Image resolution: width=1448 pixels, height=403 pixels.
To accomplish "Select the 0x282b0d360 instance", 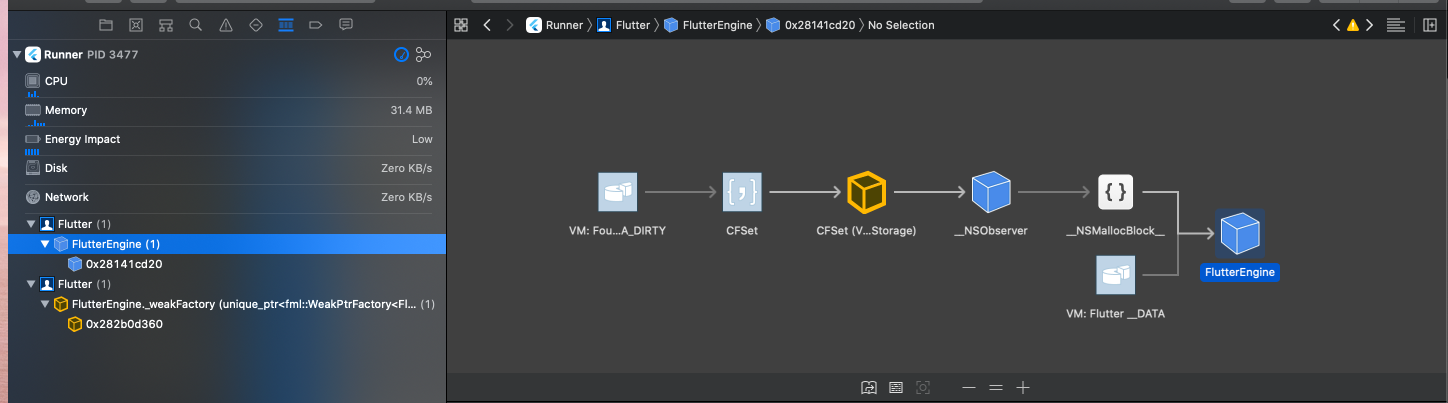I will tap(124, 324).
